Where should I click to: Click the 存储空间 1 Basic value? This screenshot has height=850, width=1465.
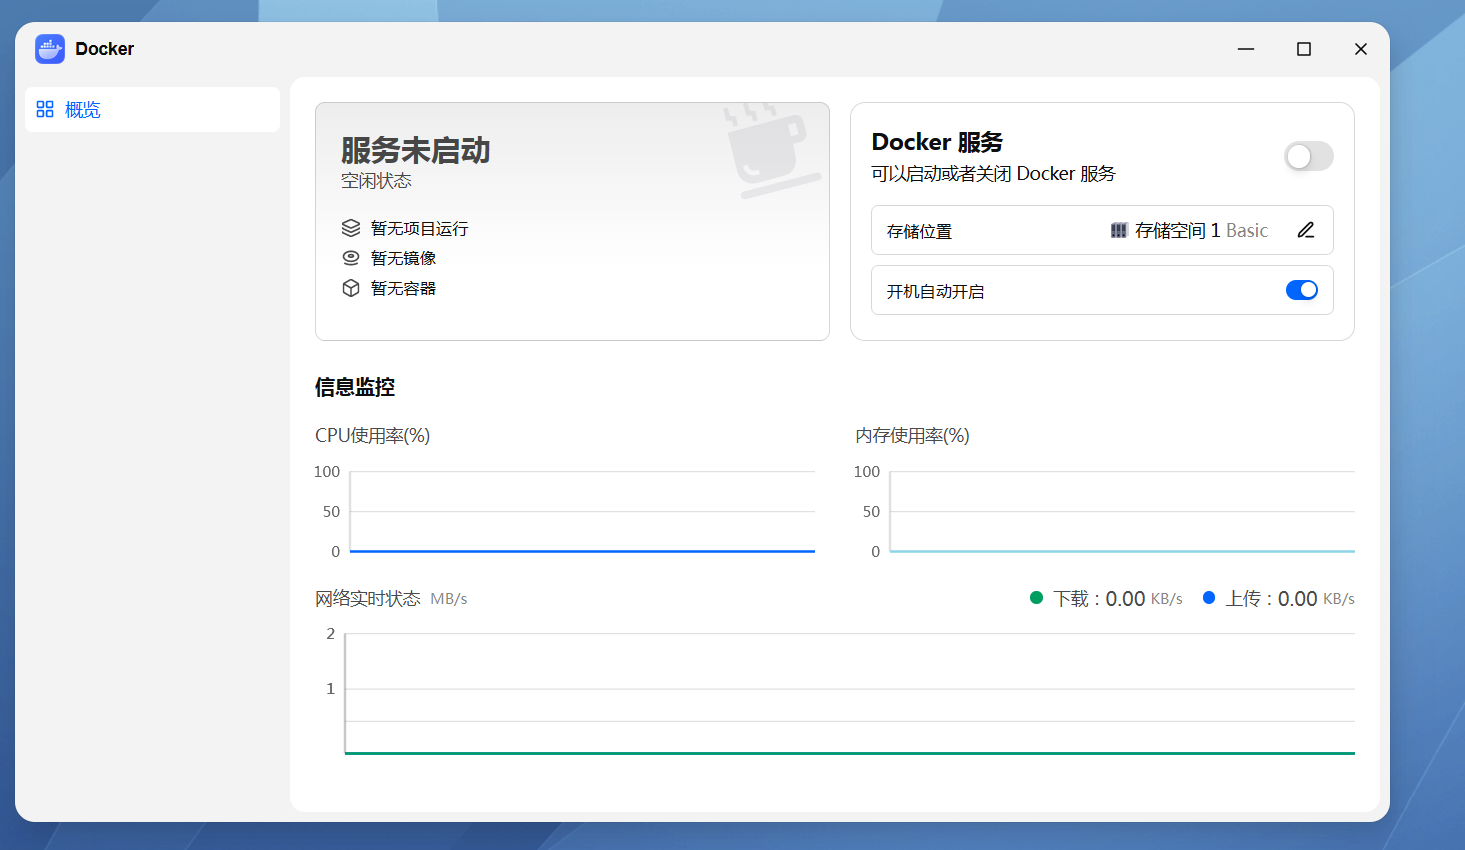click(1201, 230)
